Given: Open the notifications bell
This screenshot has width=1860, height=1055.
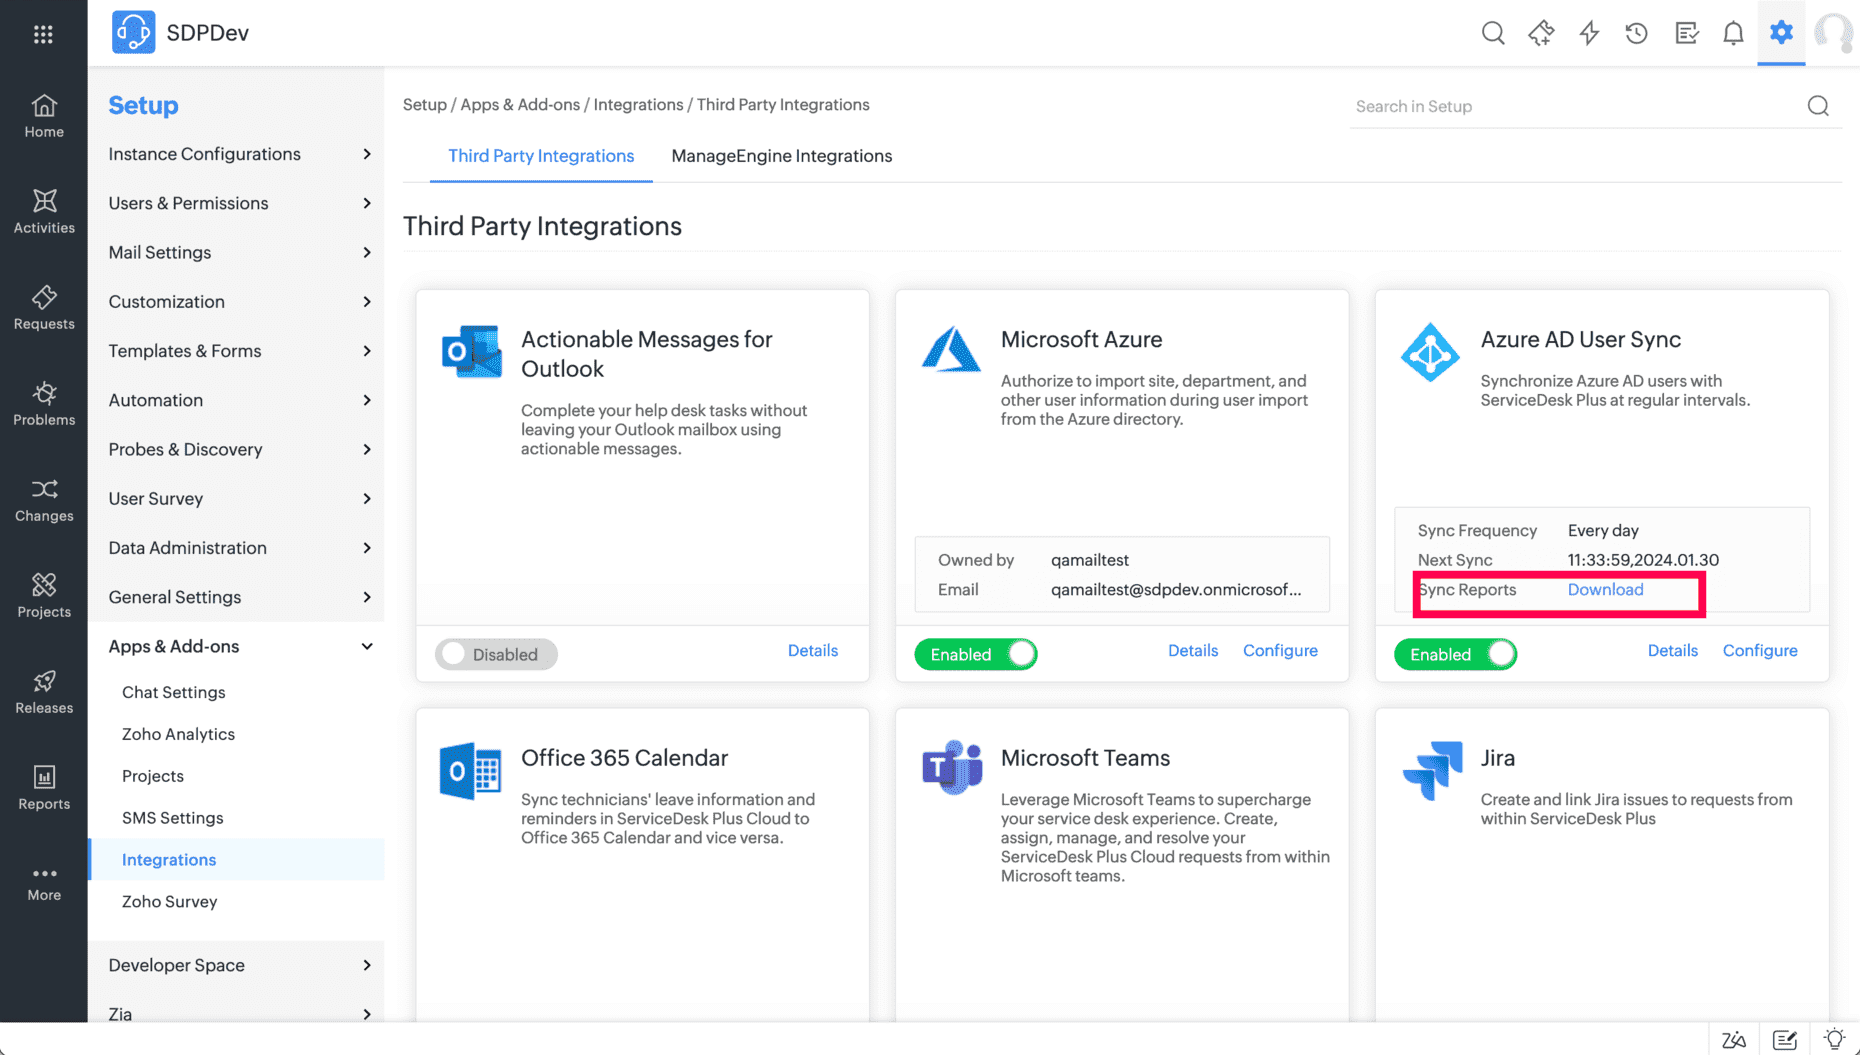Looking at the screenshot, I should (1733, 33).
